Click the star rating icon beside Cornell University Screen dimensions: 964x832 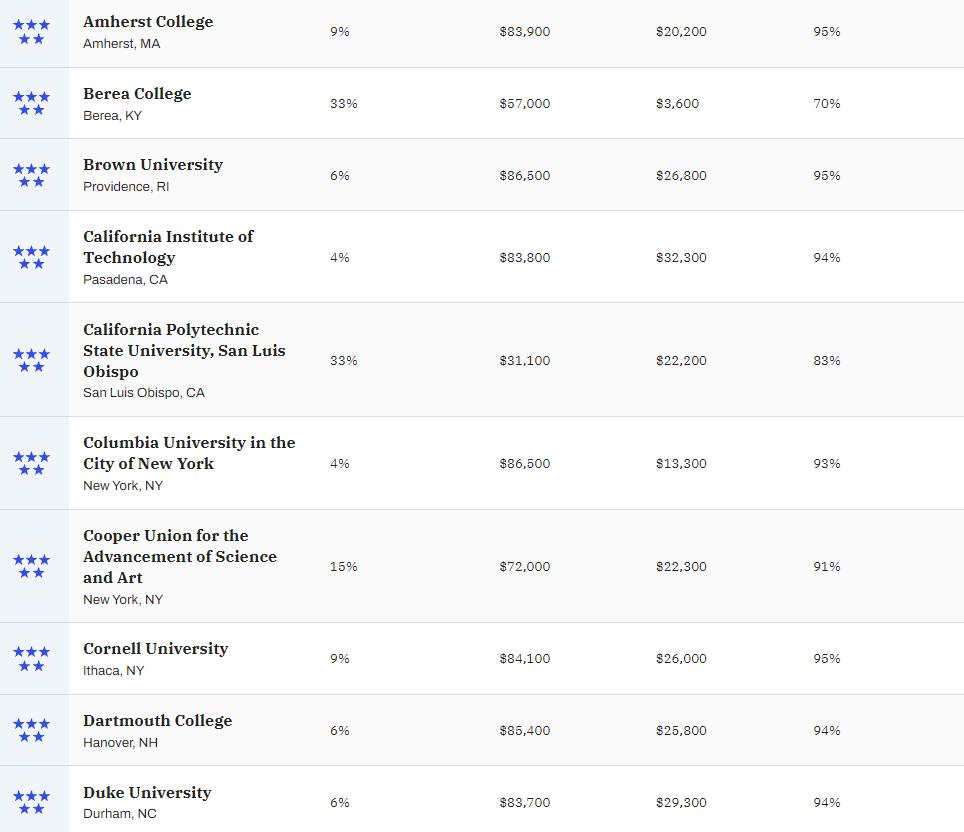point(31,658)
